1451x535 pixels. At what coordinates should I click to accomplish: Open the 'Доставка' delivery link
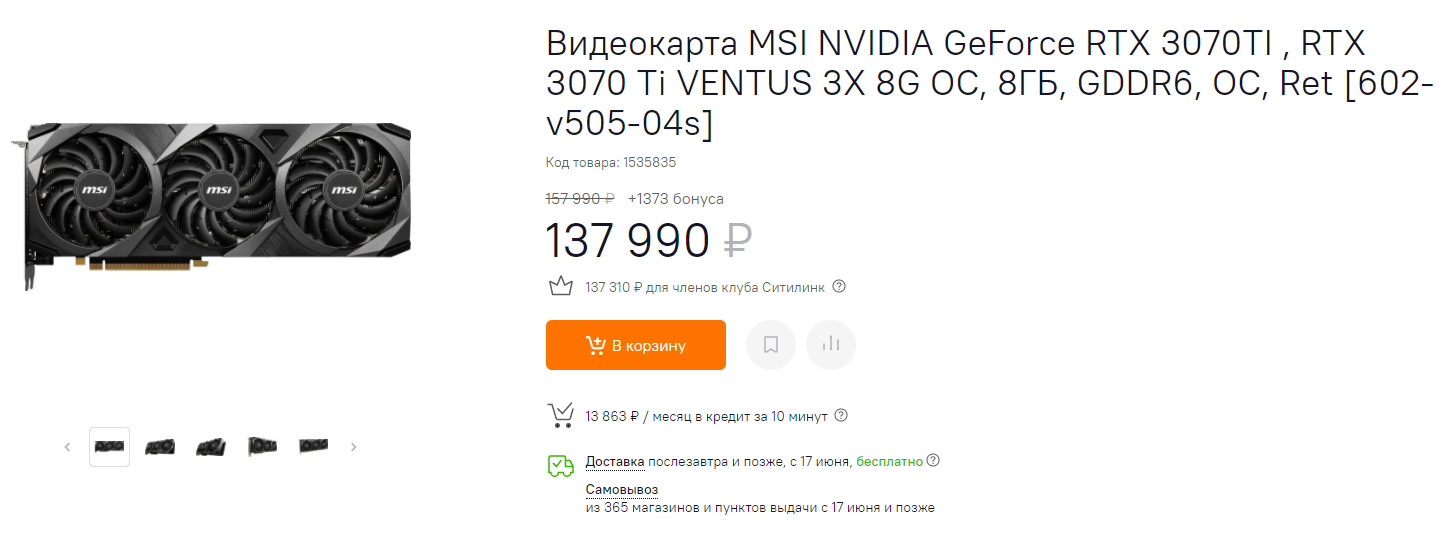615,461
